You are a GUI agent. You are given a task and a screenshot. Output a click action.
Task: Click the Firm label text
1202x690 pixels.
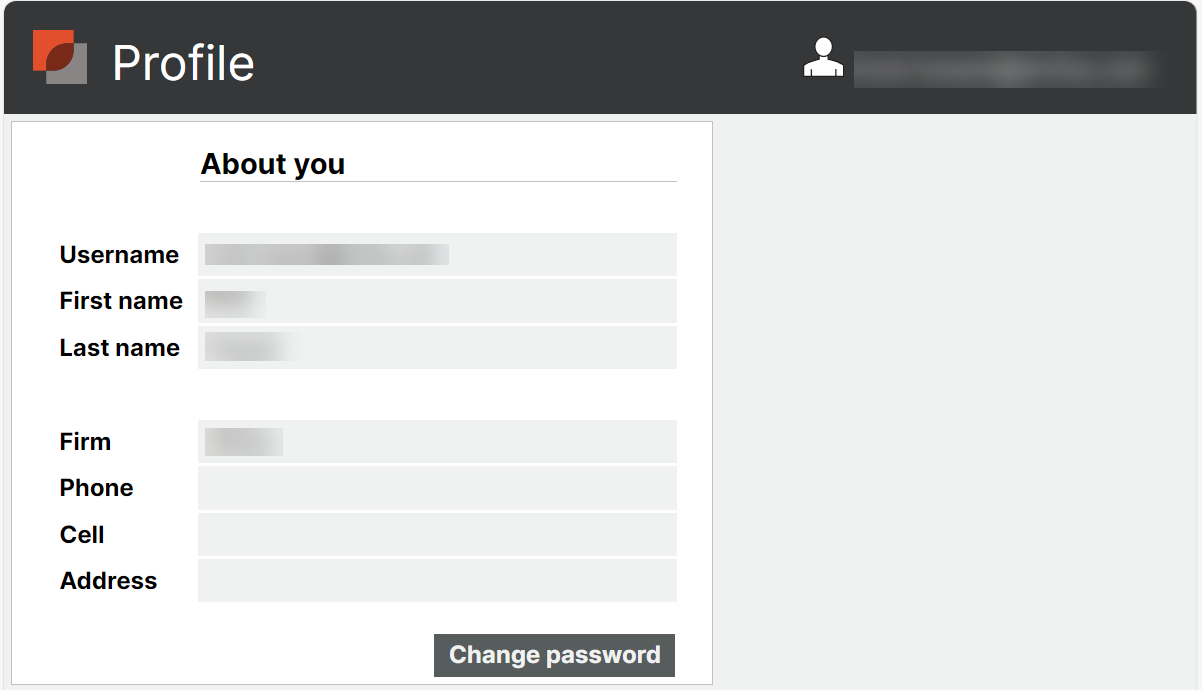[x=85, y=442]
